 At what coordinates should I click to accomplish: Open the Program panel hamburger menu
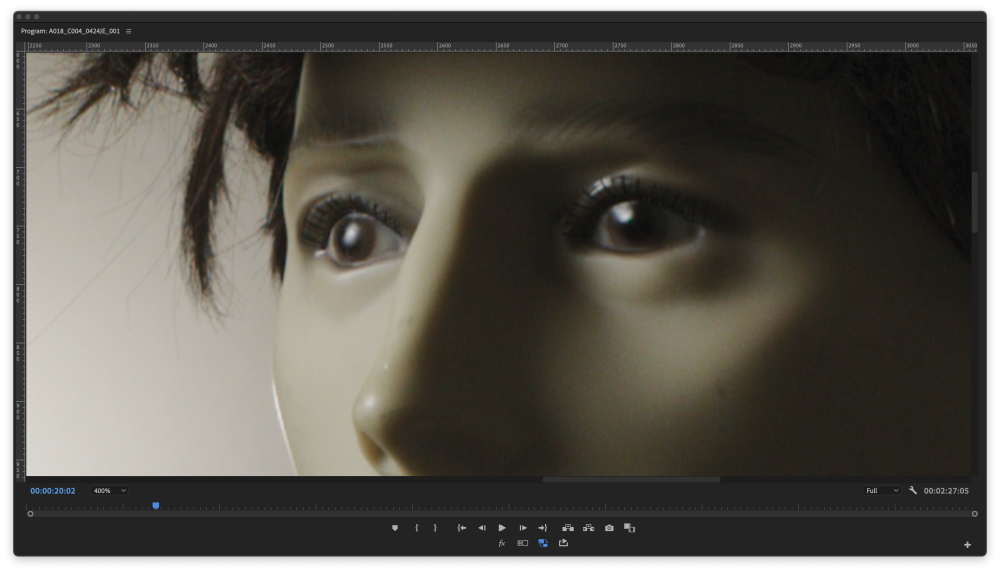[x=129, y=31]
